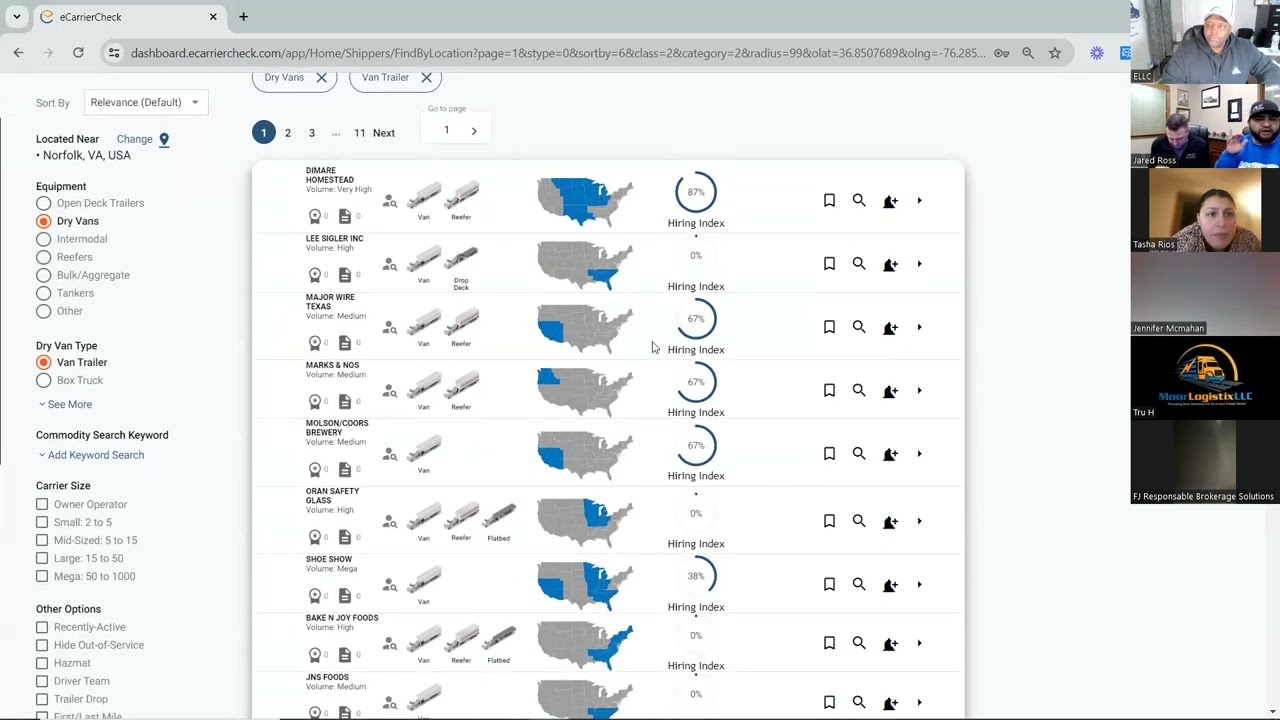Add contact icon for DIMARE HOMESTEAD

coord(890,201)
